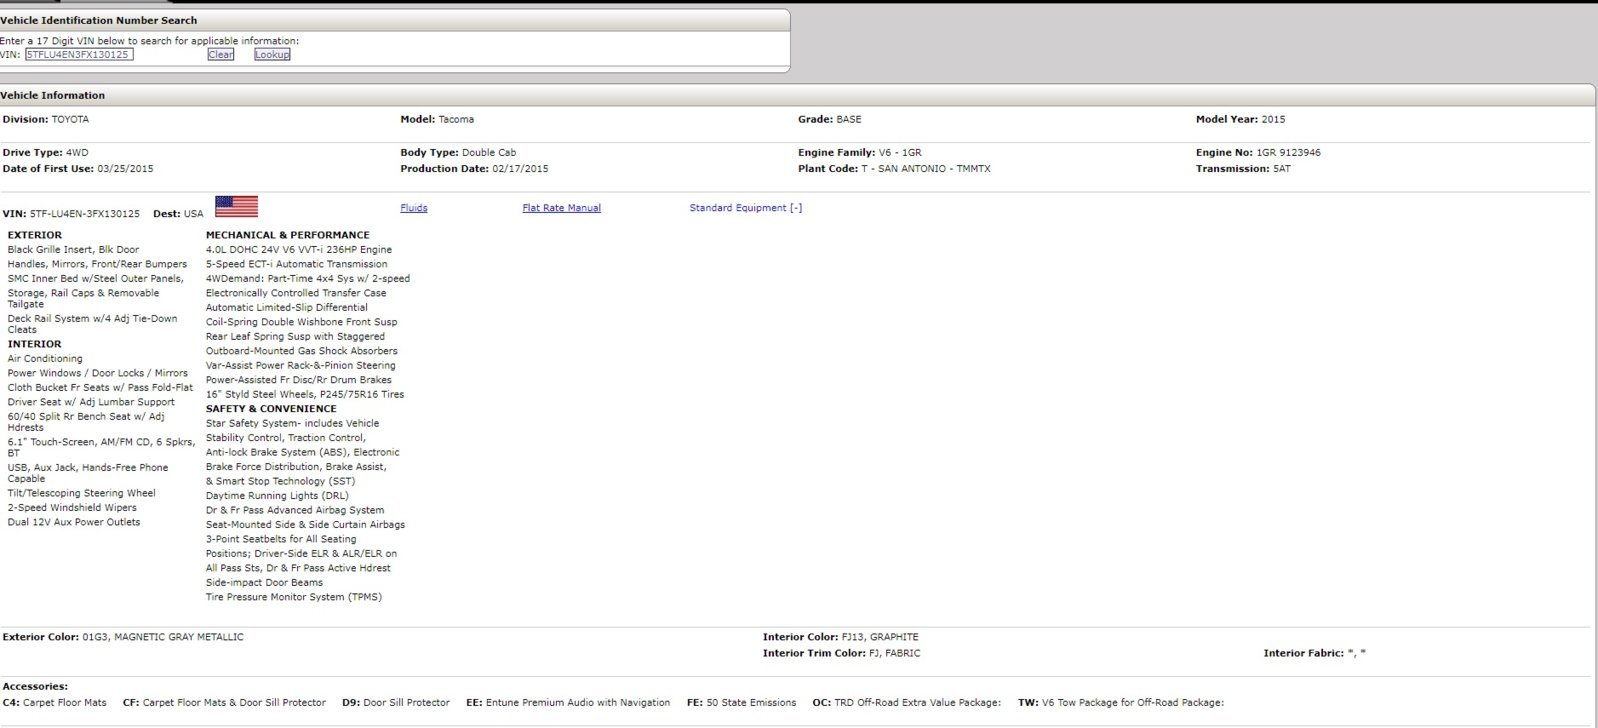Viewport: 1598px width, 728px height.
Task: Click the Drive Type: 4WD text
Action: tap(46, 153)
